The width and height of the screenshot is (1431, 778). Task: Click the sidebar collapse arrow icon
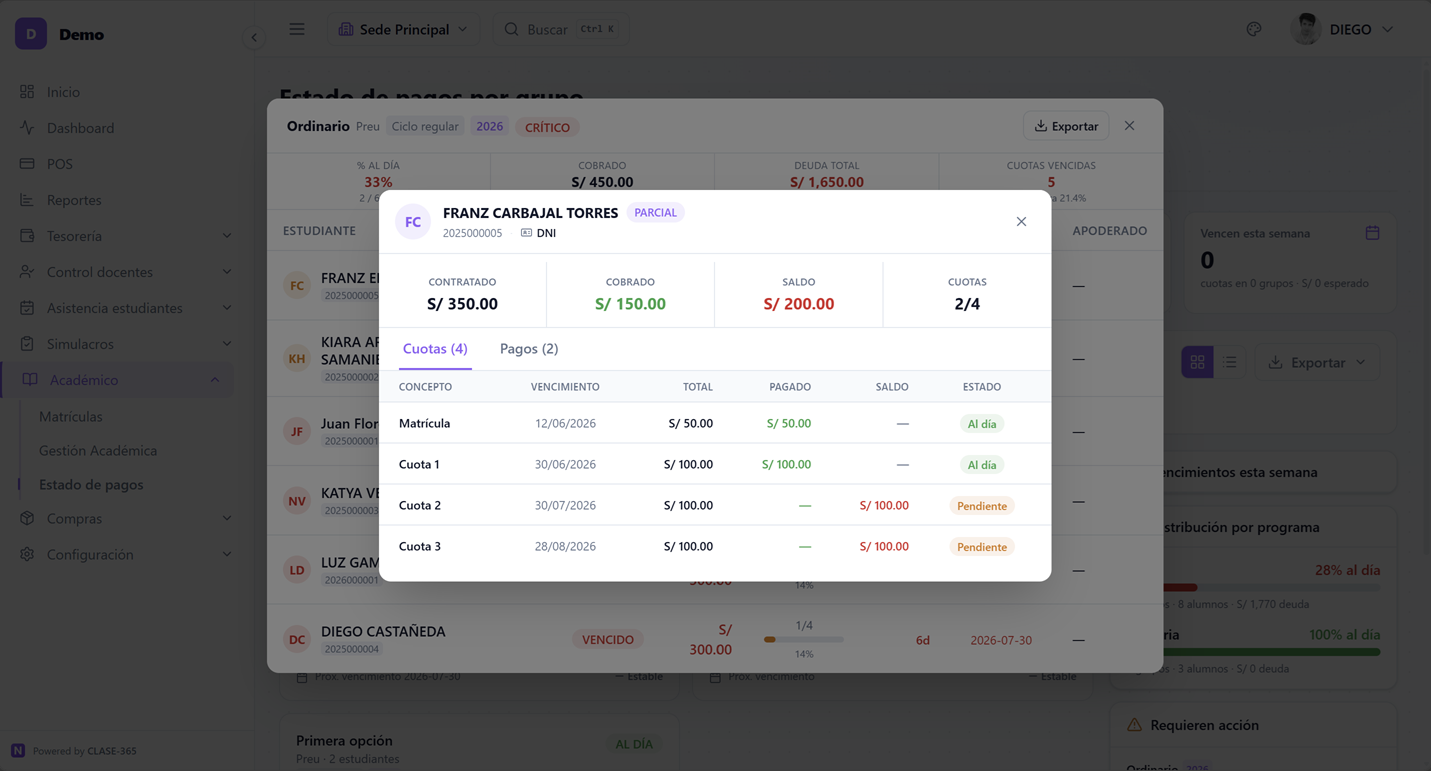[x=254, y=37]
